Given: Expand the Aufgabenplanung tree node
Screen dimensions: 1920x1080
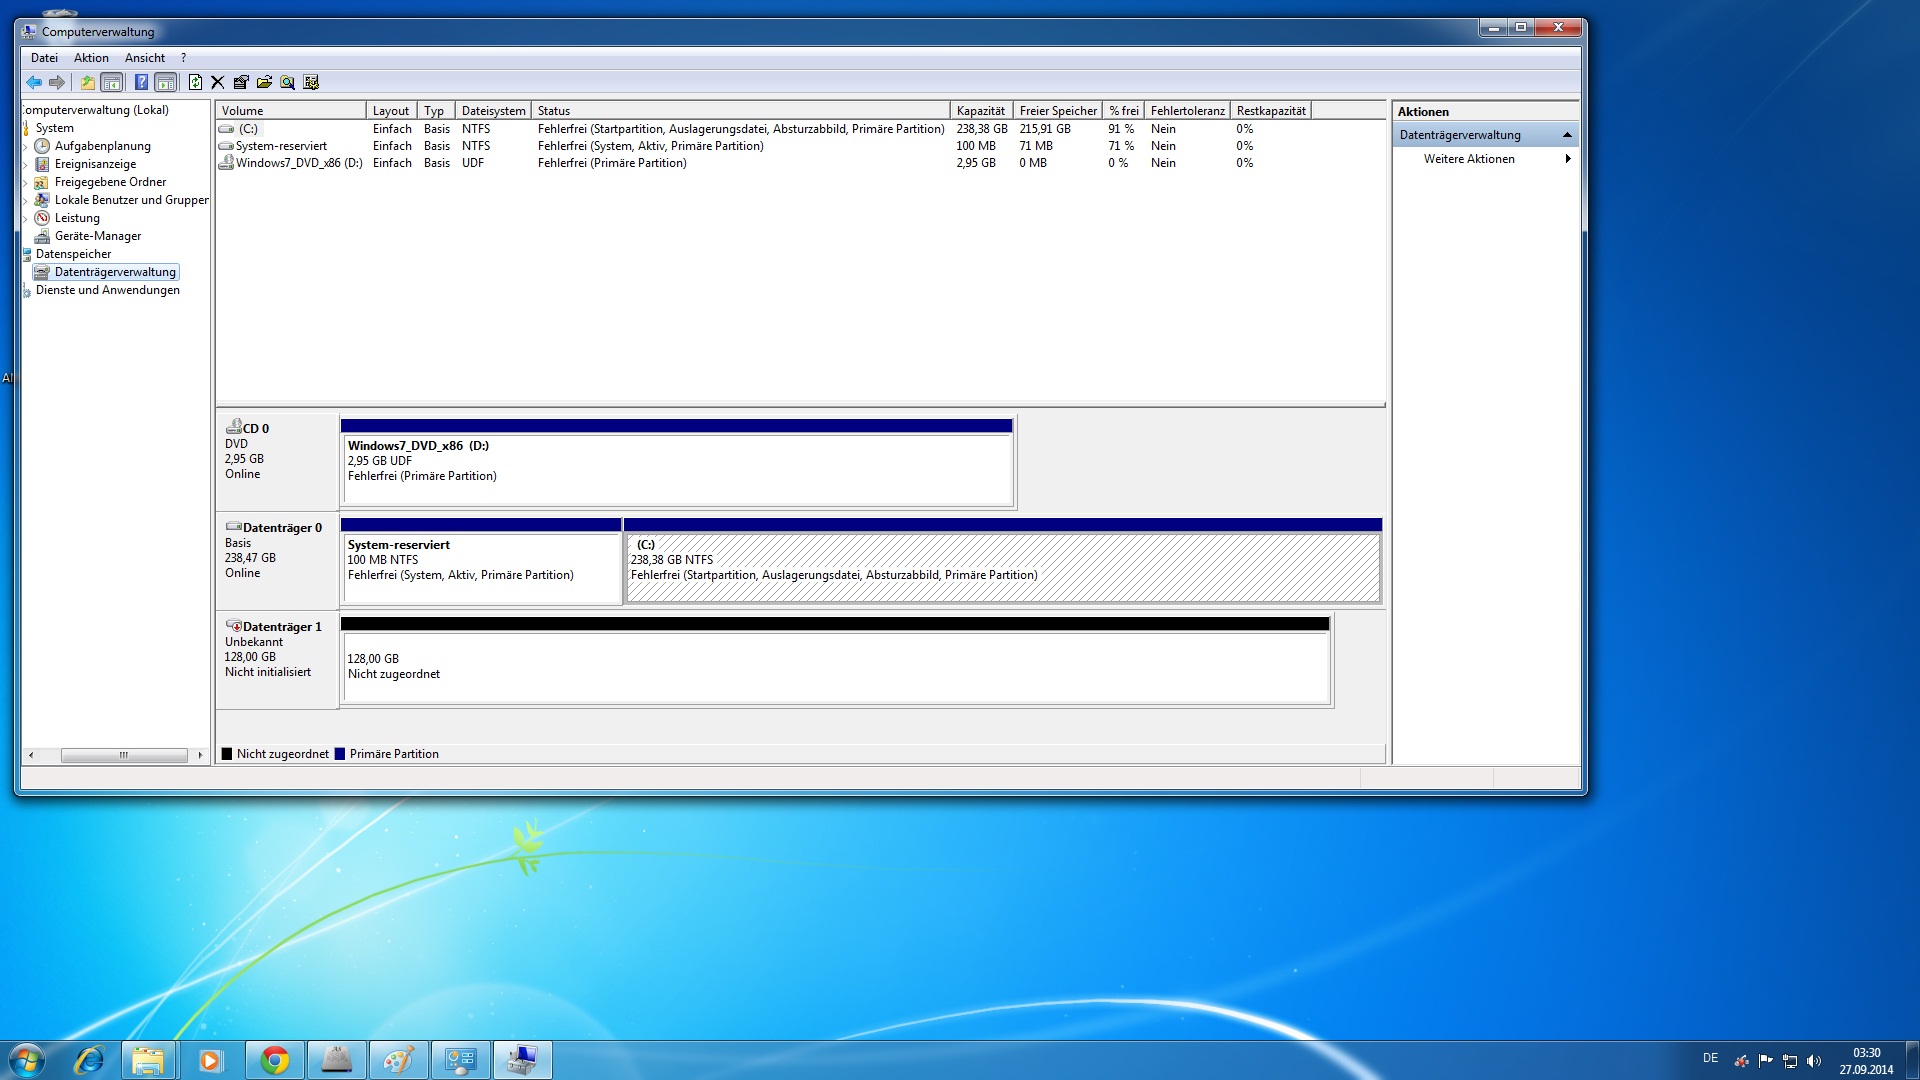Looking at the screenshot, I should point(26,147).
